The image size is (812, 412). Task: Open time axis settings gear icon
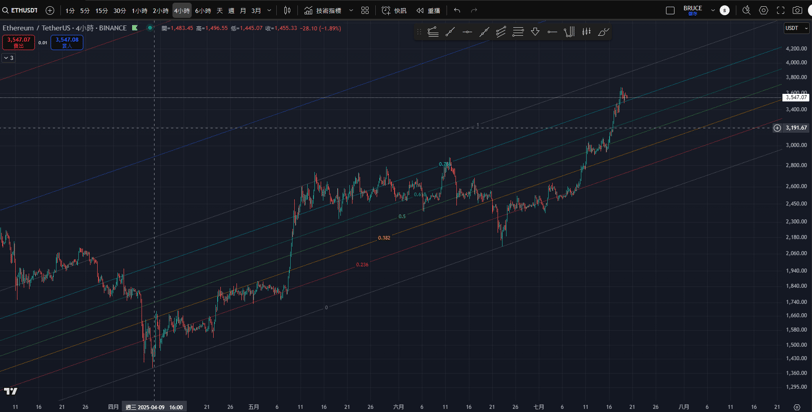(x=796, y=407)
